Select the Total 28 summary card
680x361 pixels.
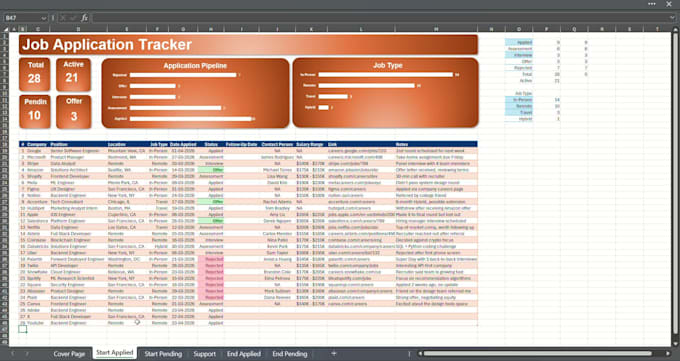[x=34, y=74]
